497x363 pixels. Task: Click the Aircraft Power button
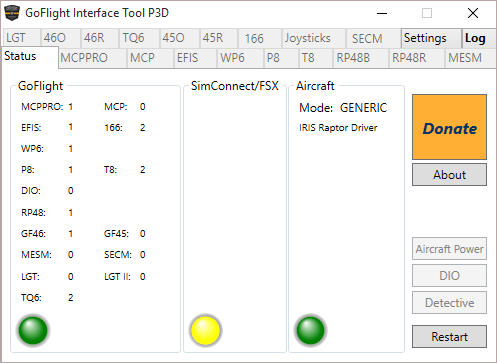(x=449, y=248)
